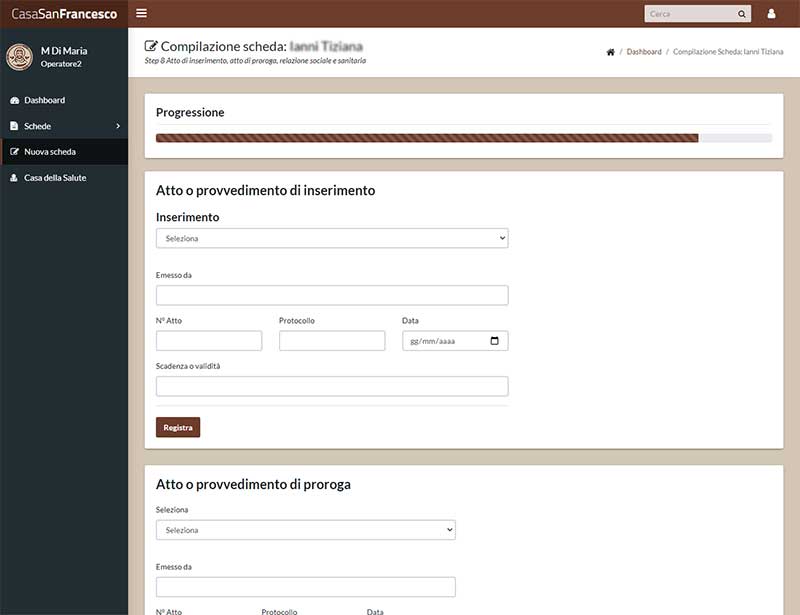
Task: Click the M Di Maria avatar
Action: point(19,57)
